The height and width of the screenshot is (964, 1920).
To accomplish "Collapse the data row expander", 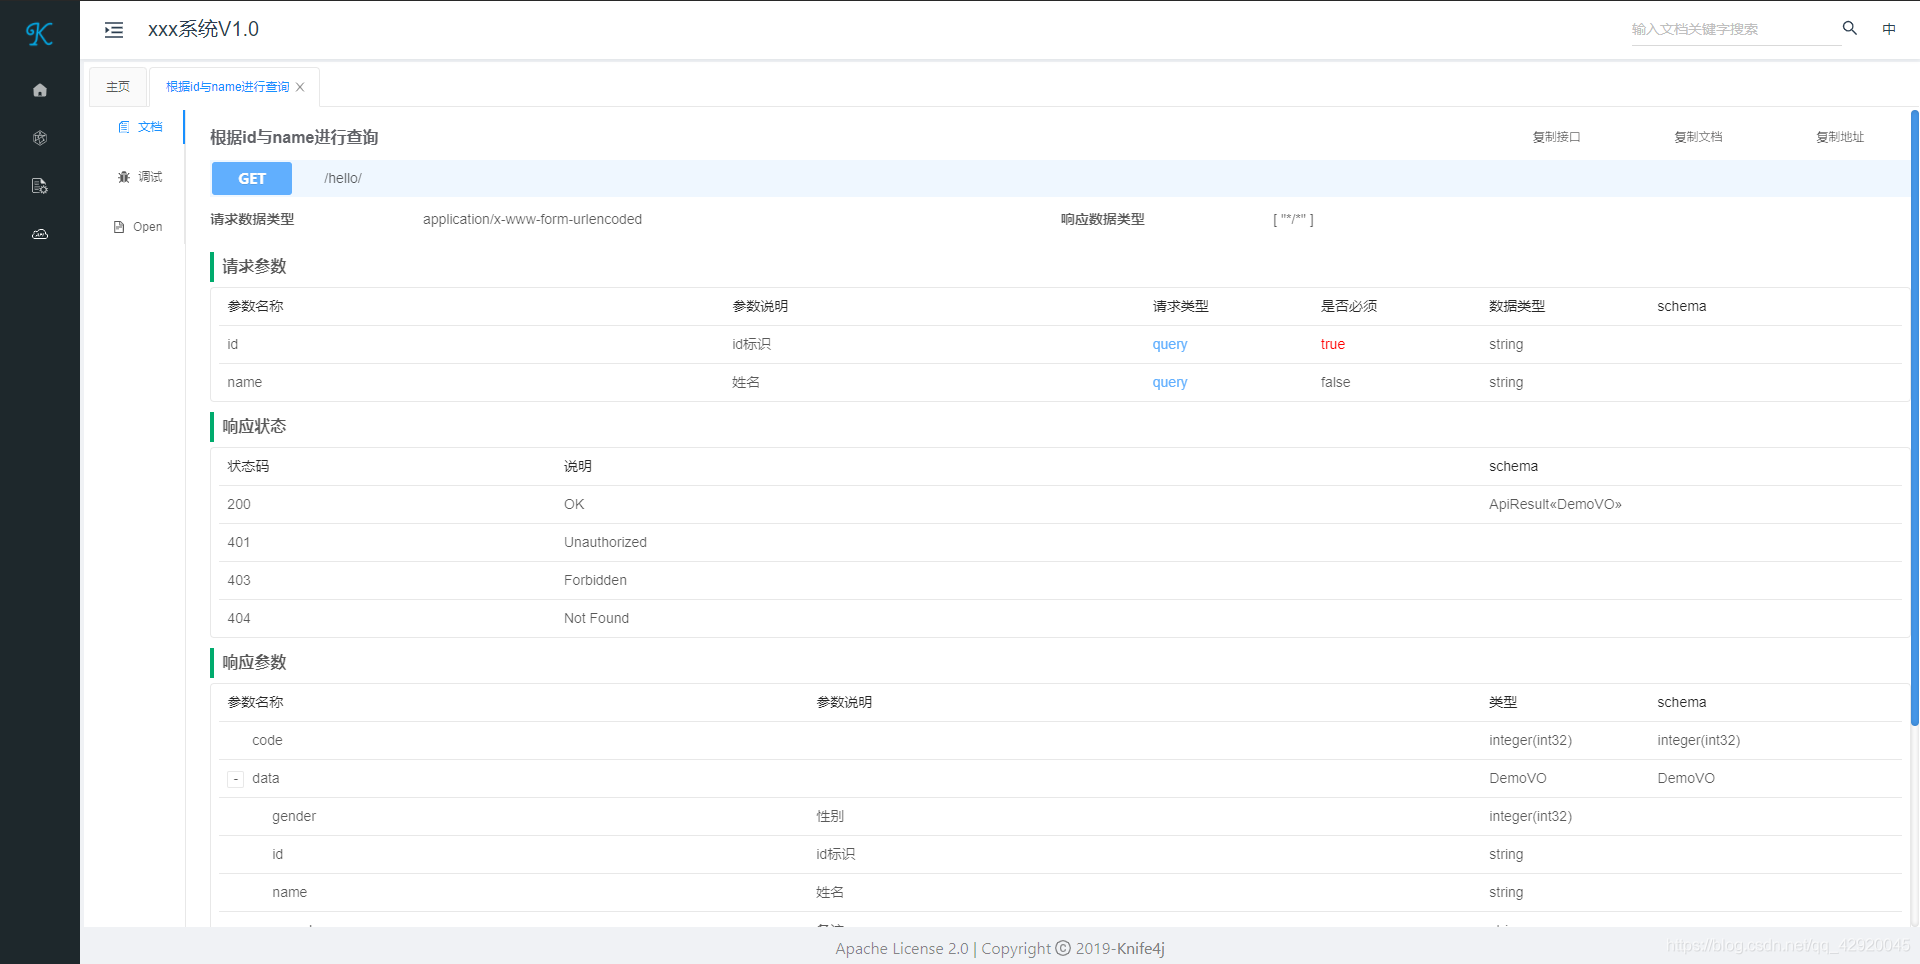I will 236,779.
